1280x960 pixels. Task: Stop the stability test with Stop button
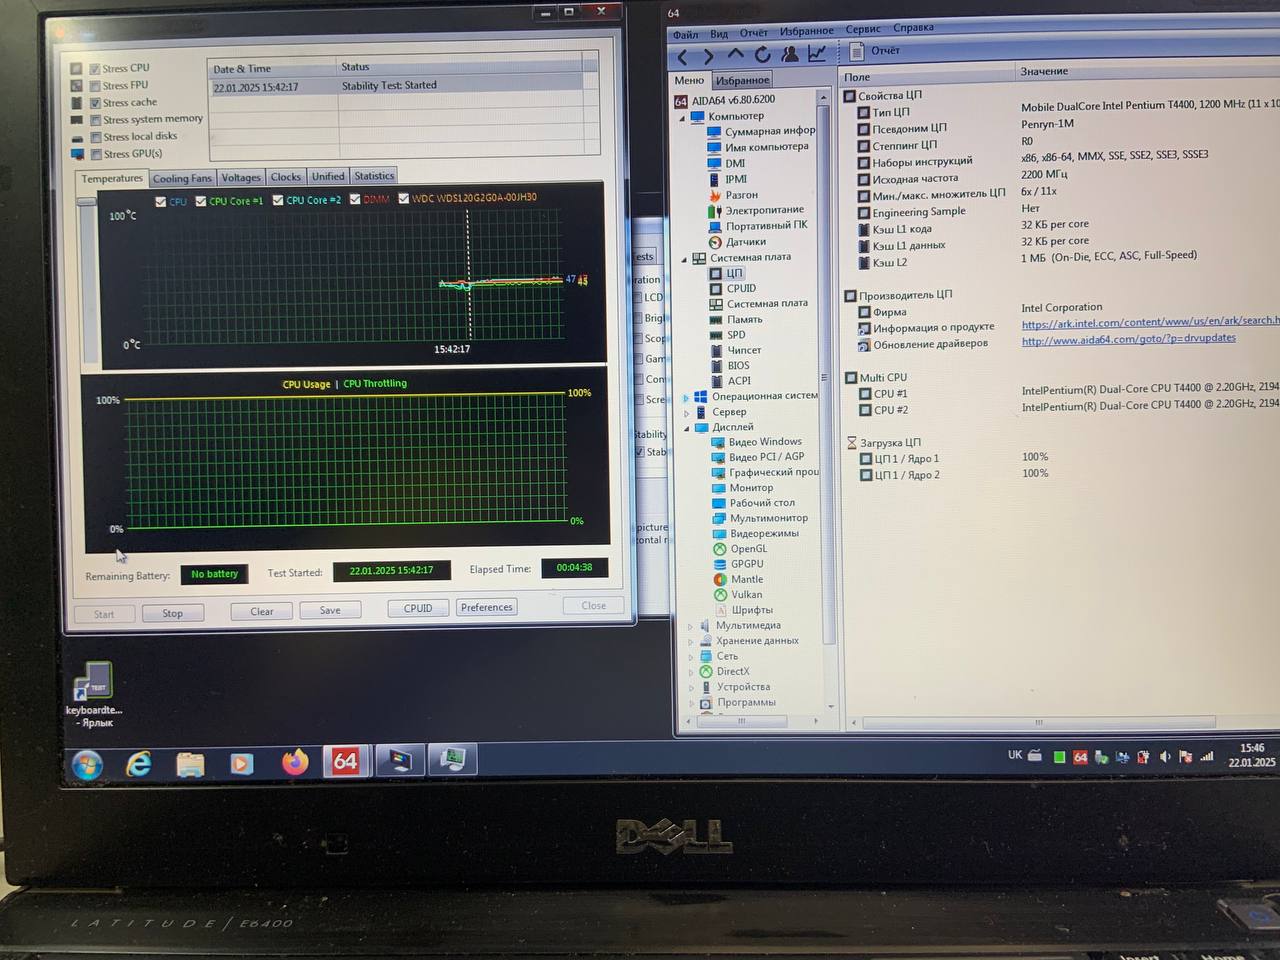click(173, 613)
